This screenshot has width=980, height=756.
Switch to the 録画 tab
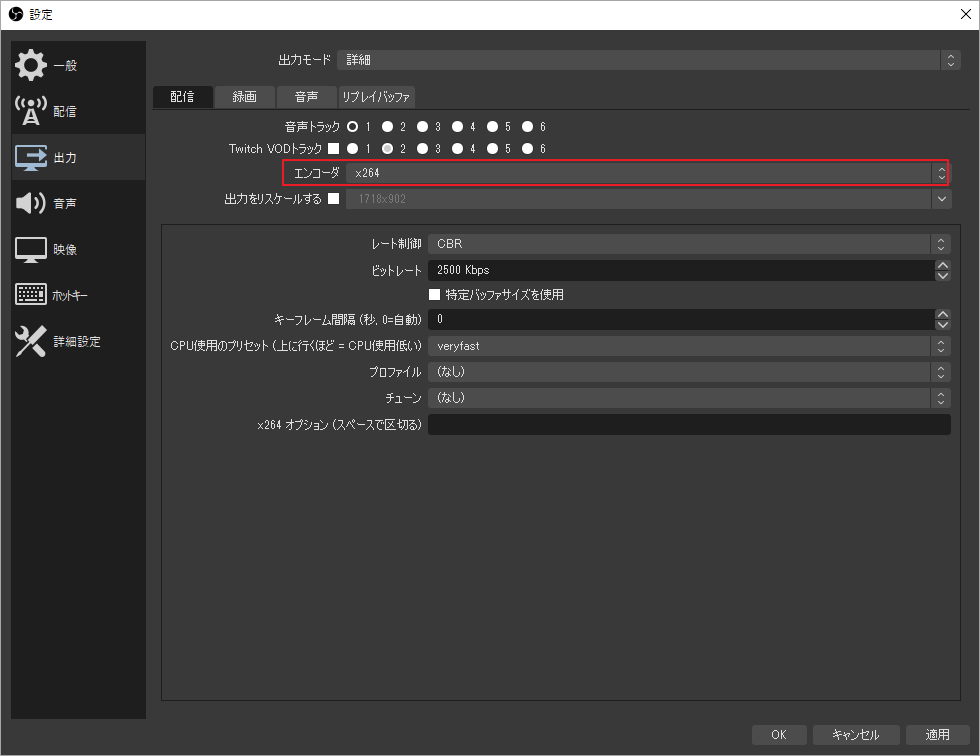[244, 97]
